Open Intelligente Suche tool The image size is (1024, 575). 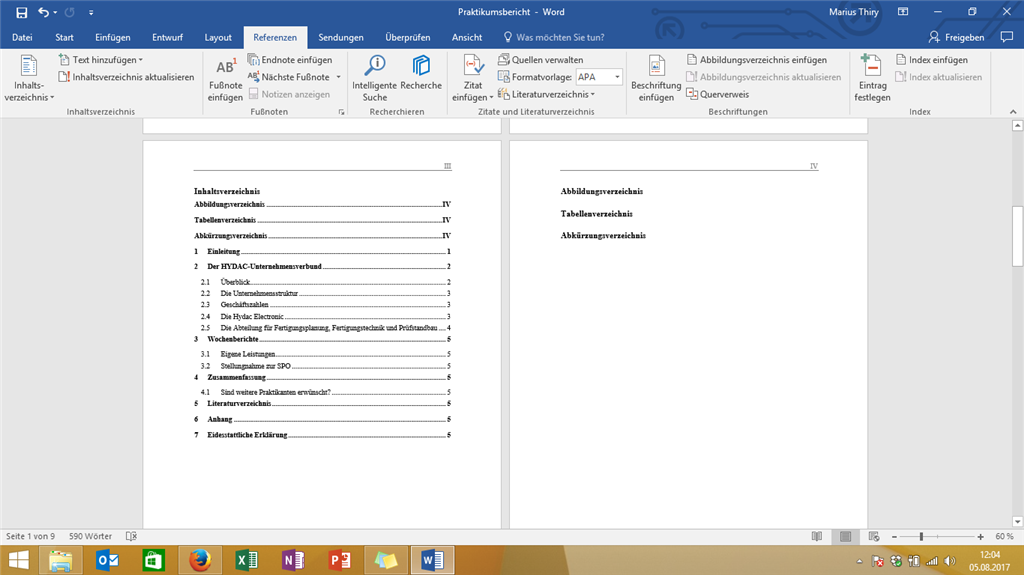coord(375,78)
